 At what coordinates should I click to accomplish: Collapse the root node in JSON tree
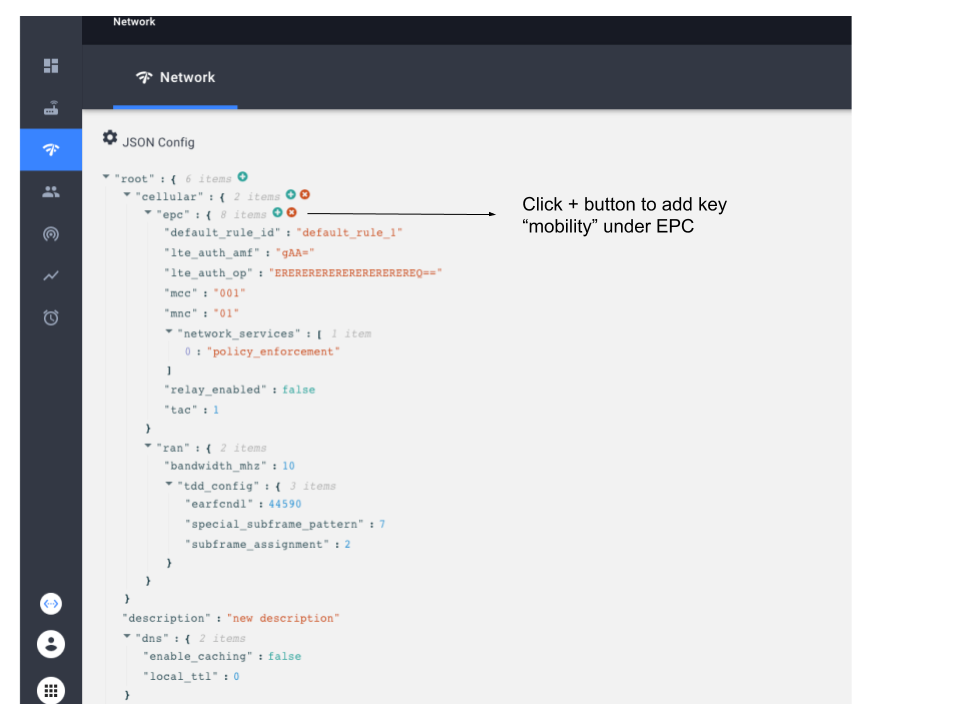coord(105,177)
